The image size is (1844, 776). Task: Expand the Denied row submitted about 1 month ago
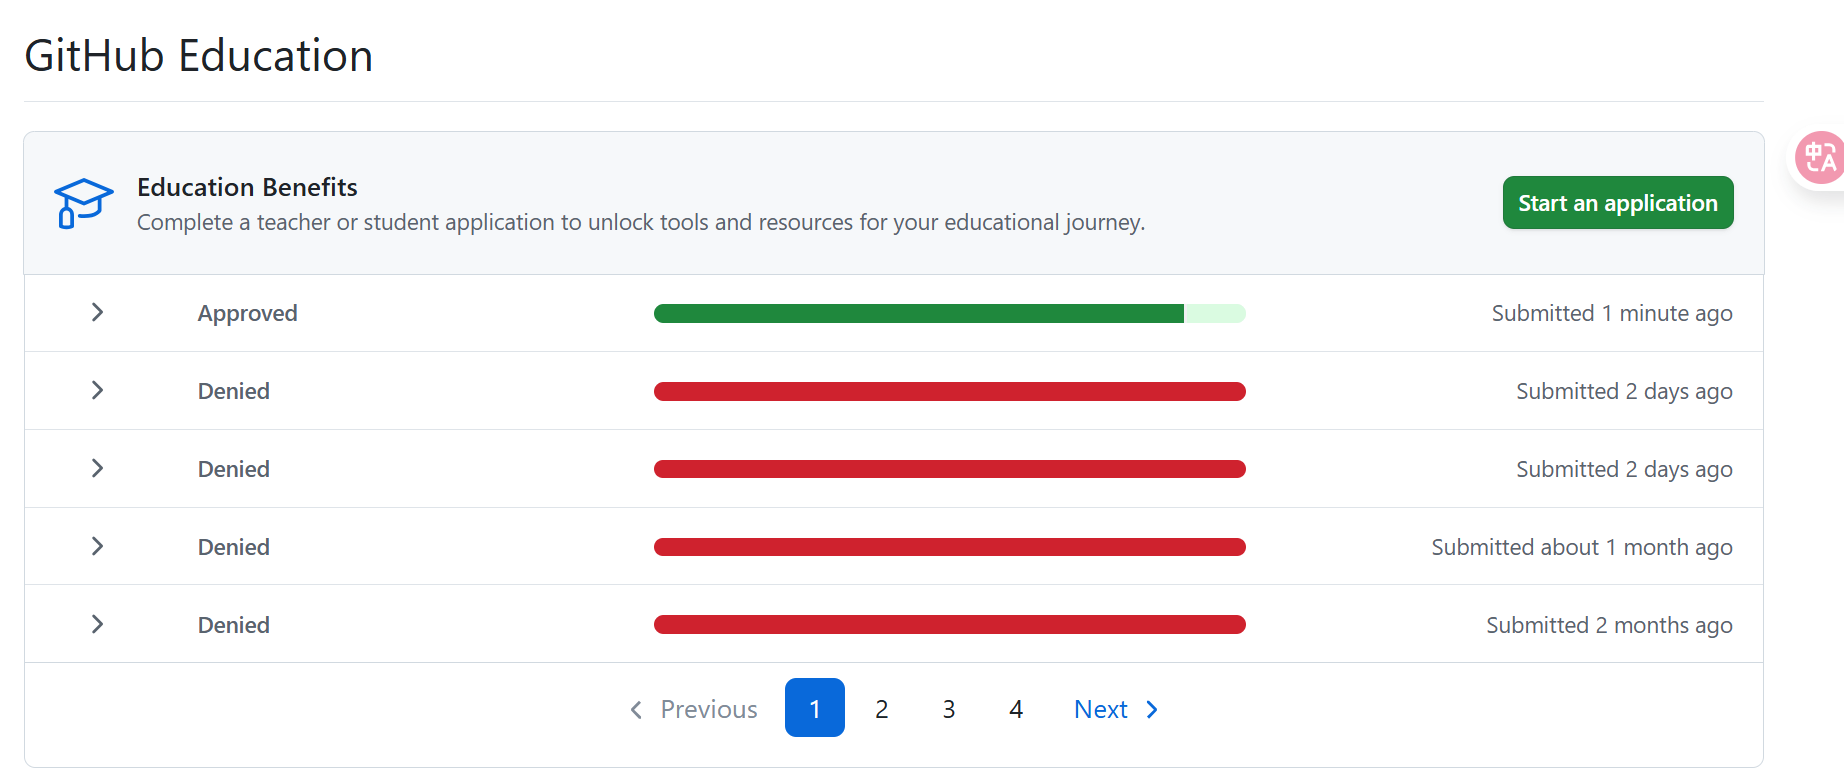[97, 546]
